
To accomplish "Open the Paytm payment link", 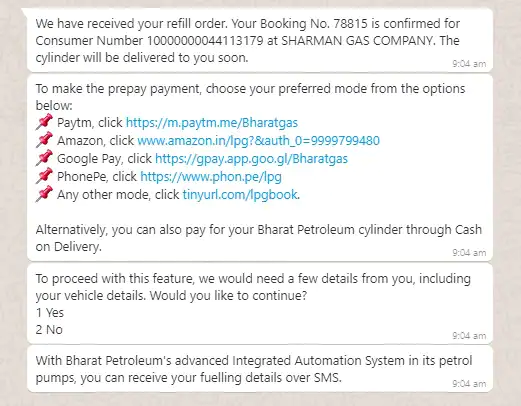I will point(212,123).
